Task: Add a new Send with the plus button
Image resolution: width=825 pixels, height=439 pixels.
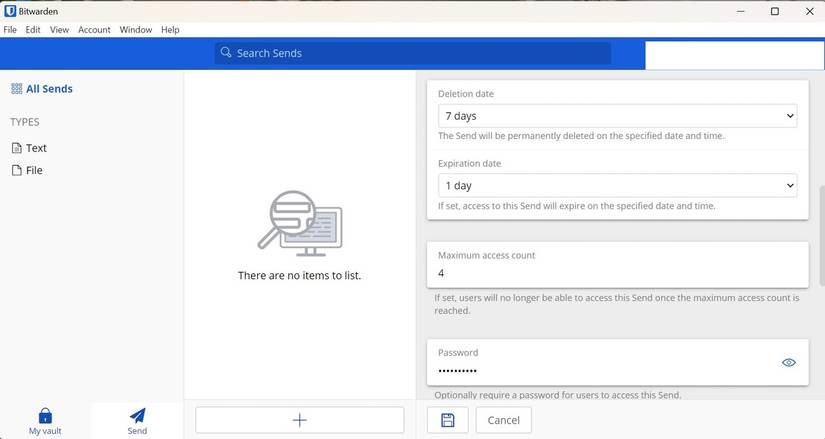Action: 299,420
